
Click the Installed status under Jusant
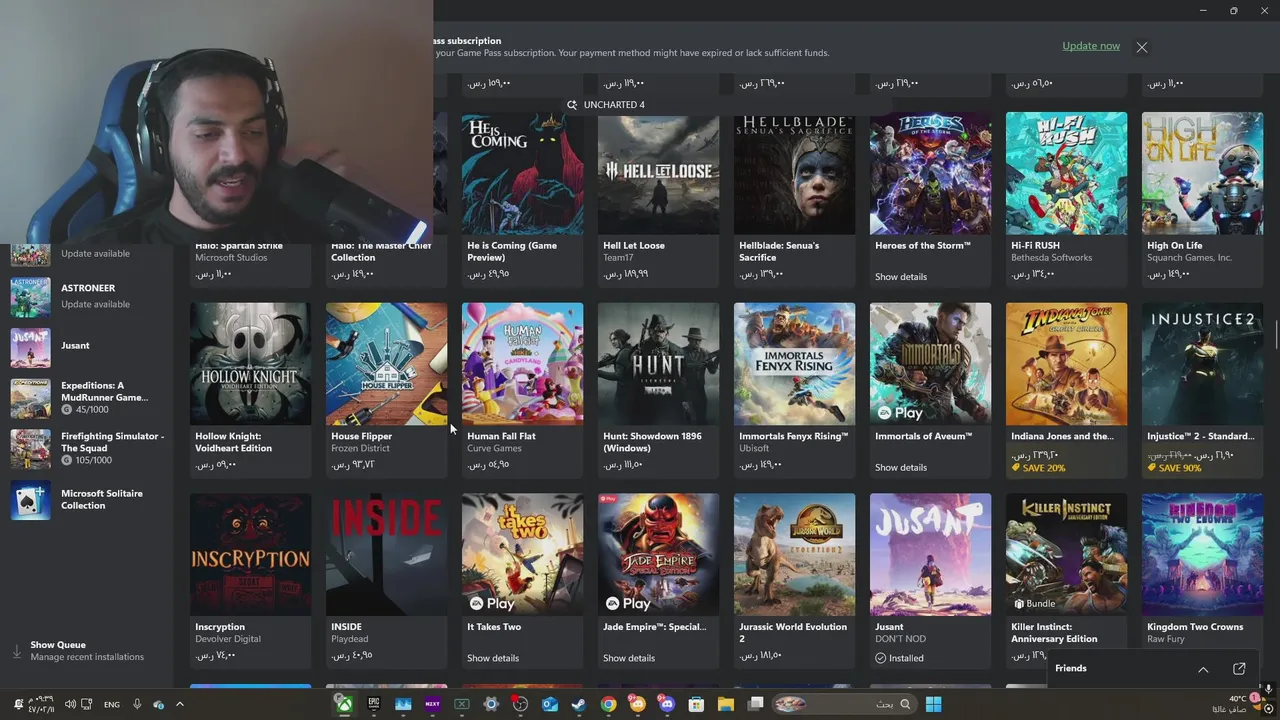(899, 658)
